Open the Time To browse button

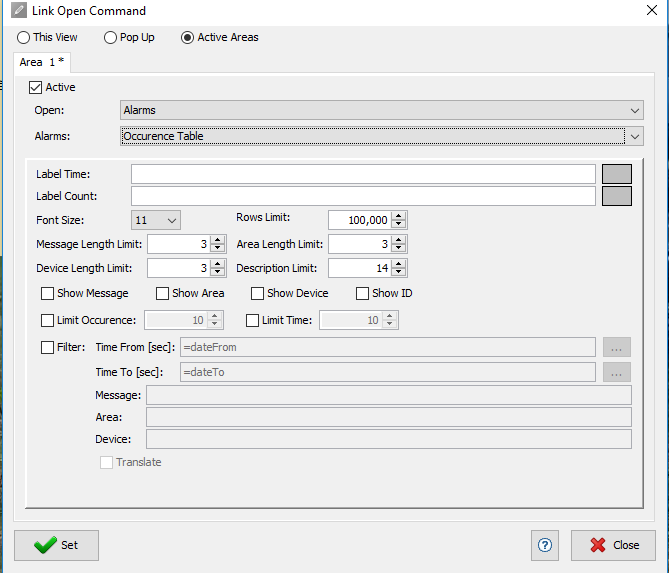pyautogui.click(x=617, y=372)
